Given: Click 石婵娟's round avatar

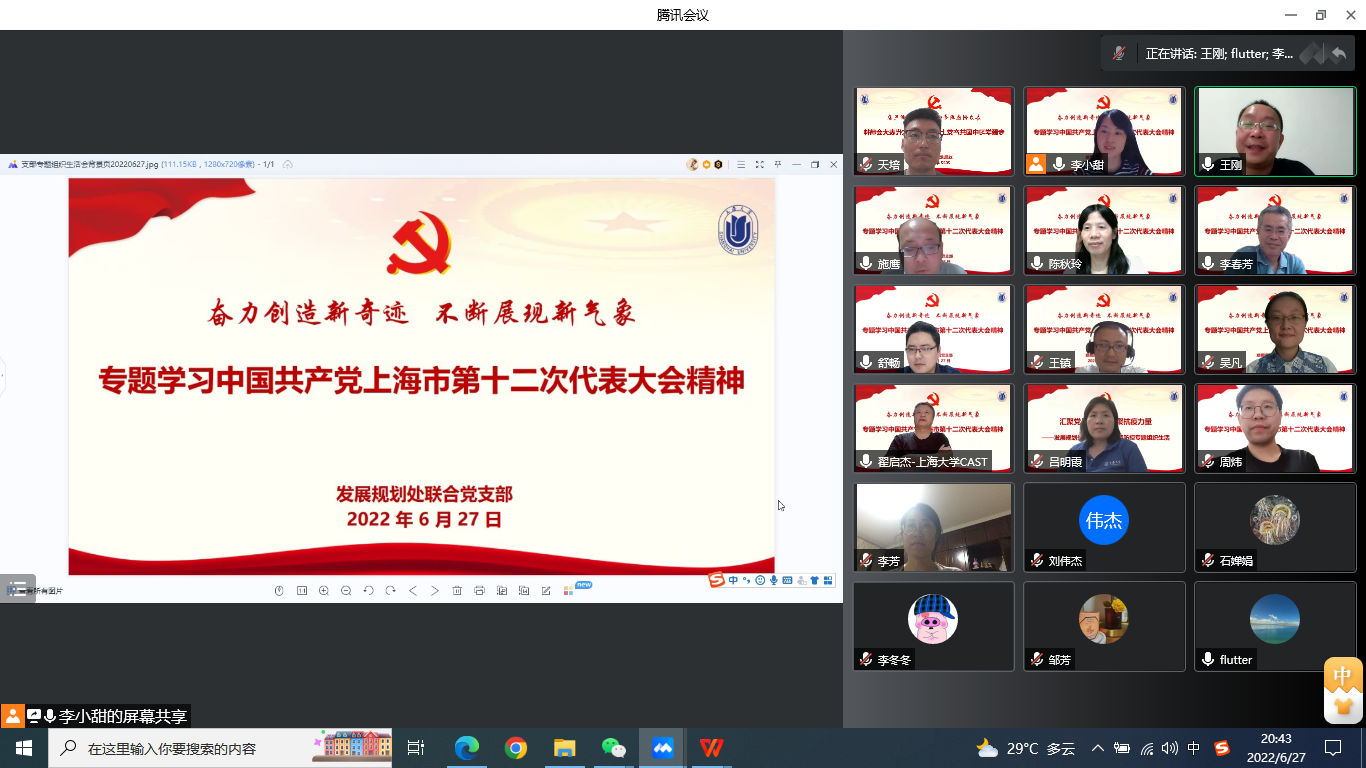Looking at the screenshot, I should [x=1275, y=520].
